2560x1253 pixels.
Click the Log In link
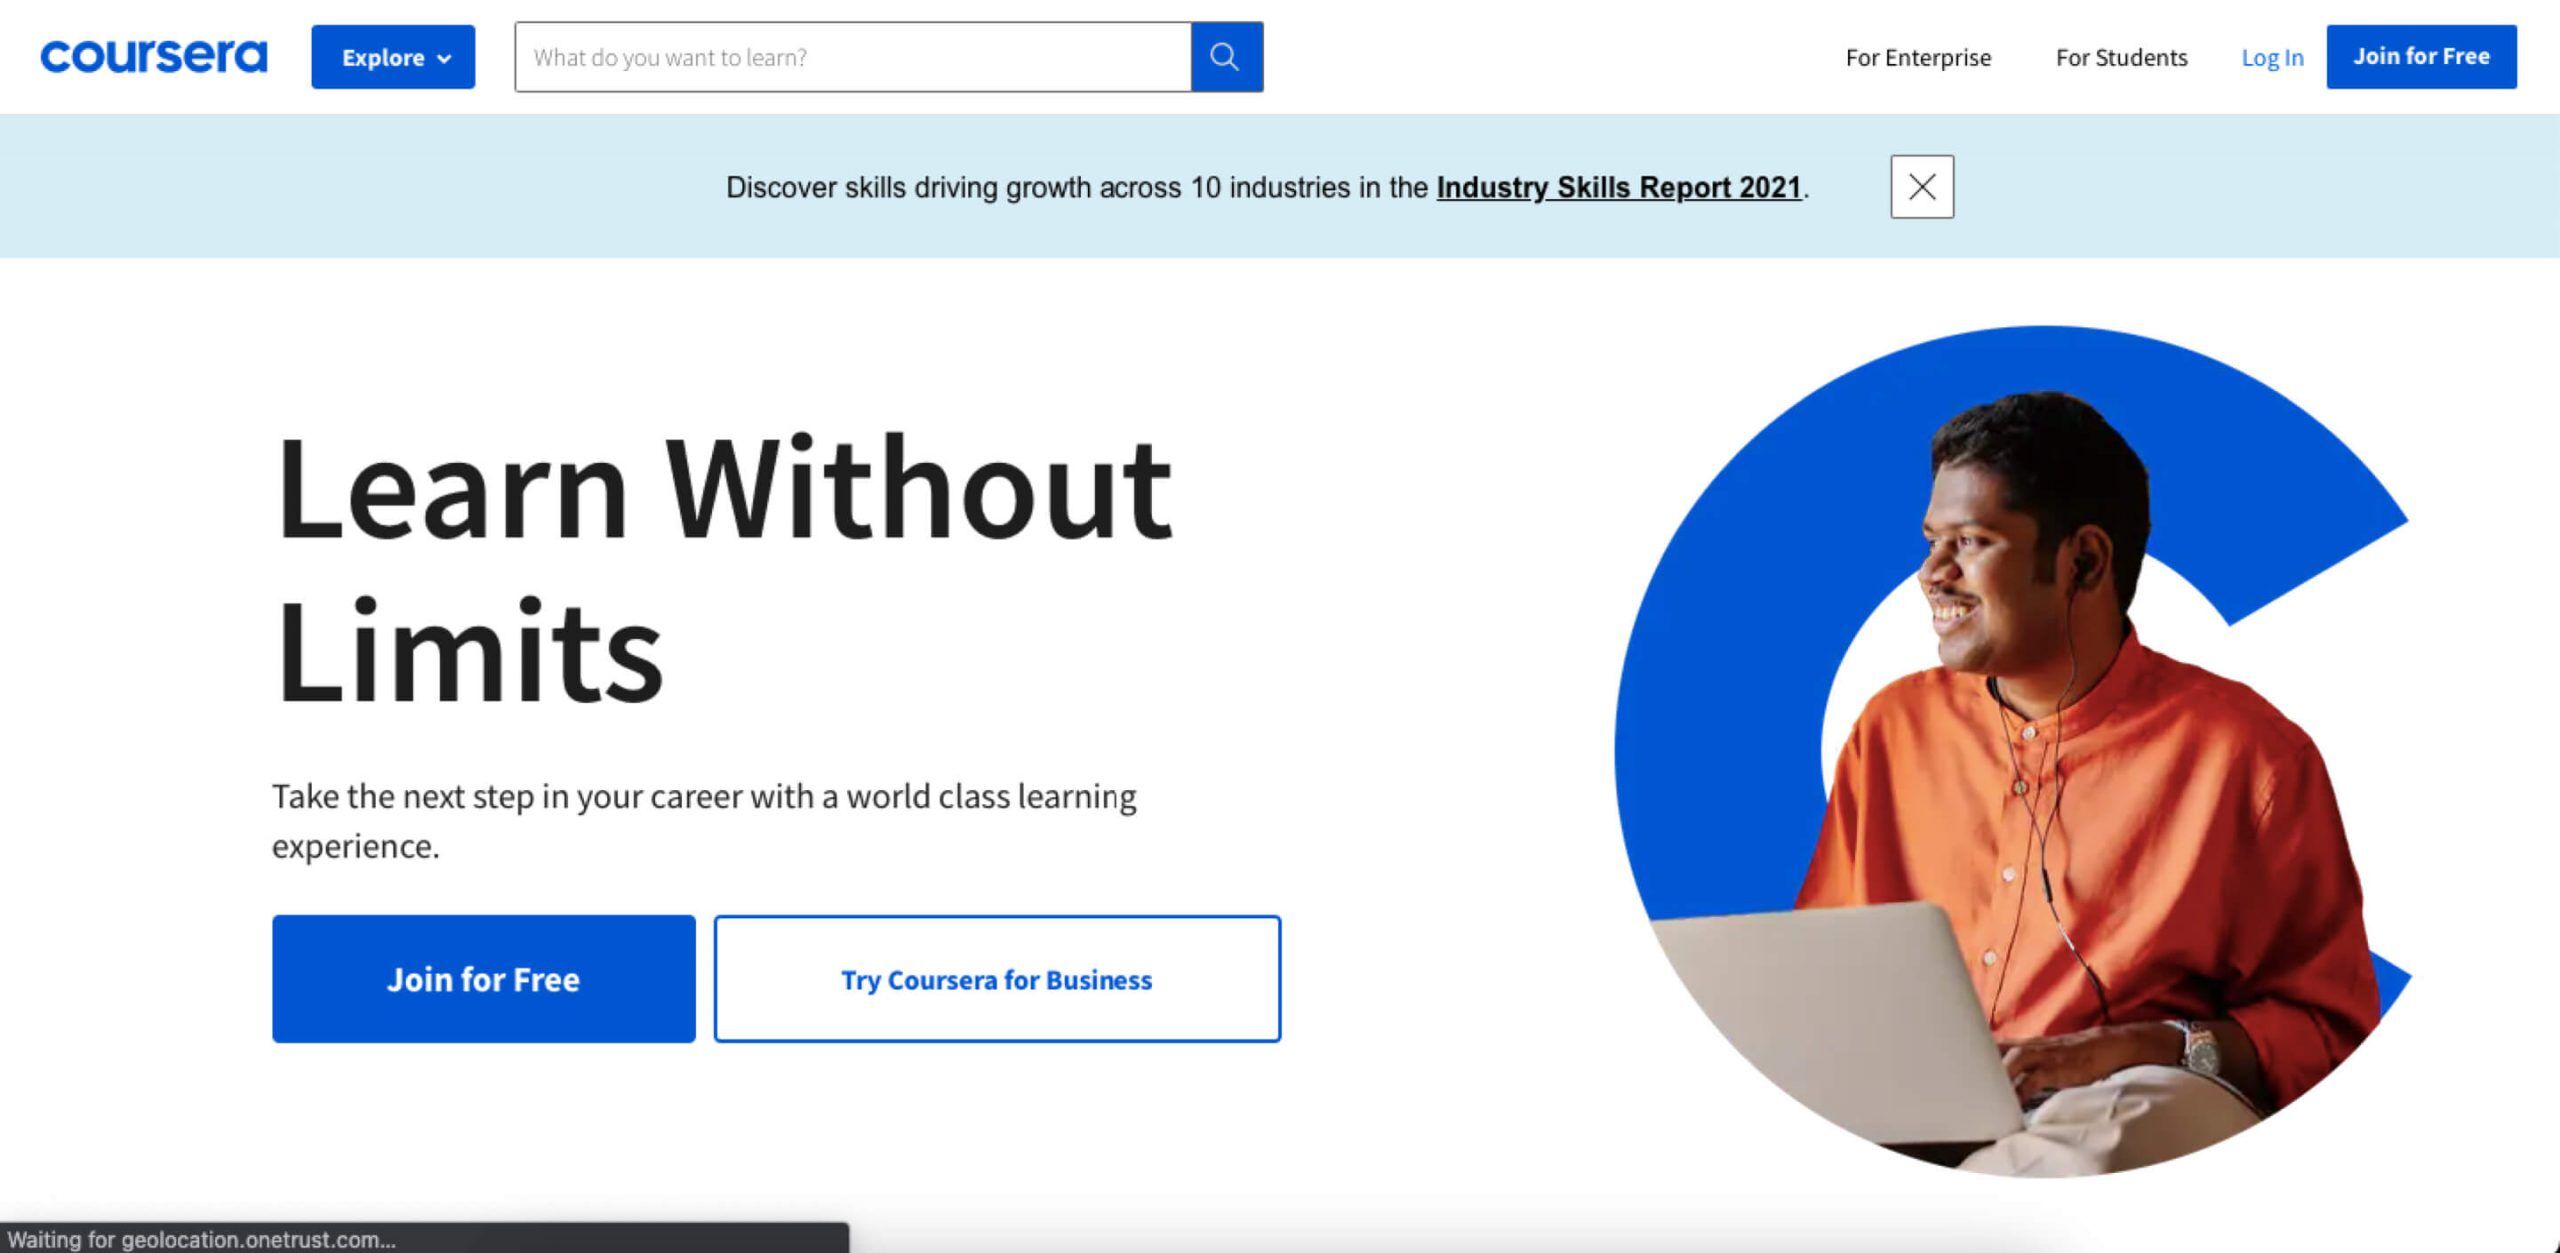(2272, 58)
